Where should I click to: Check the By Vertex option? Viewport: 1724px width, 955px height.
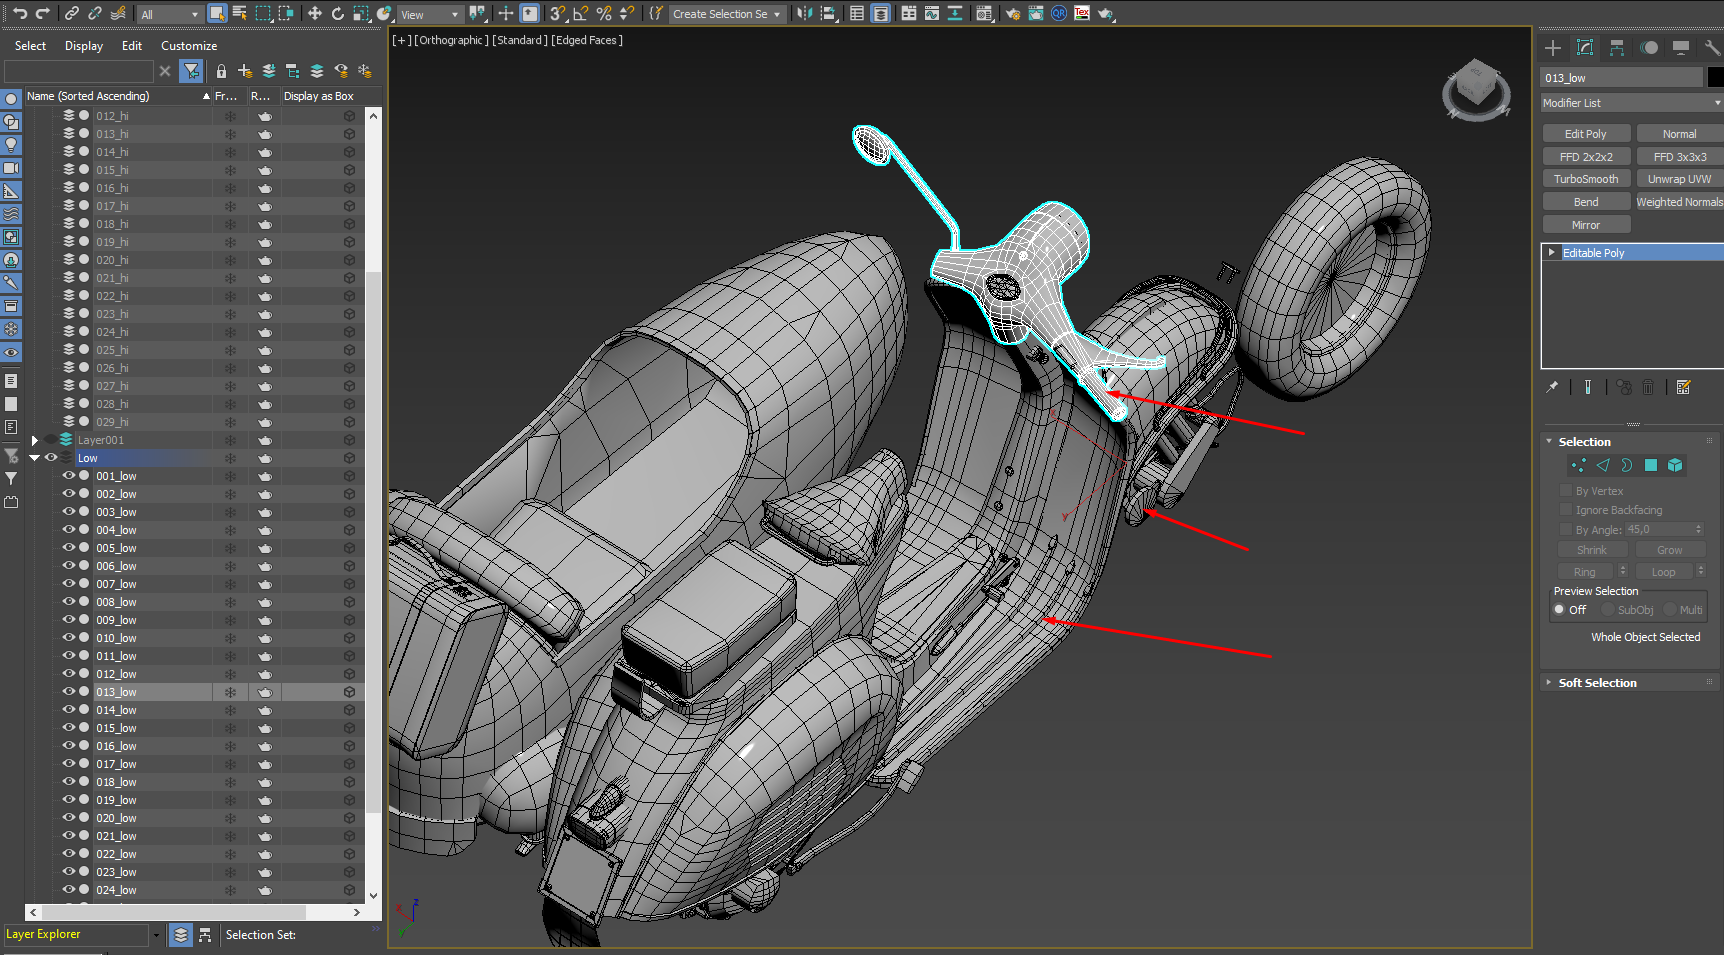(1567, 490)
